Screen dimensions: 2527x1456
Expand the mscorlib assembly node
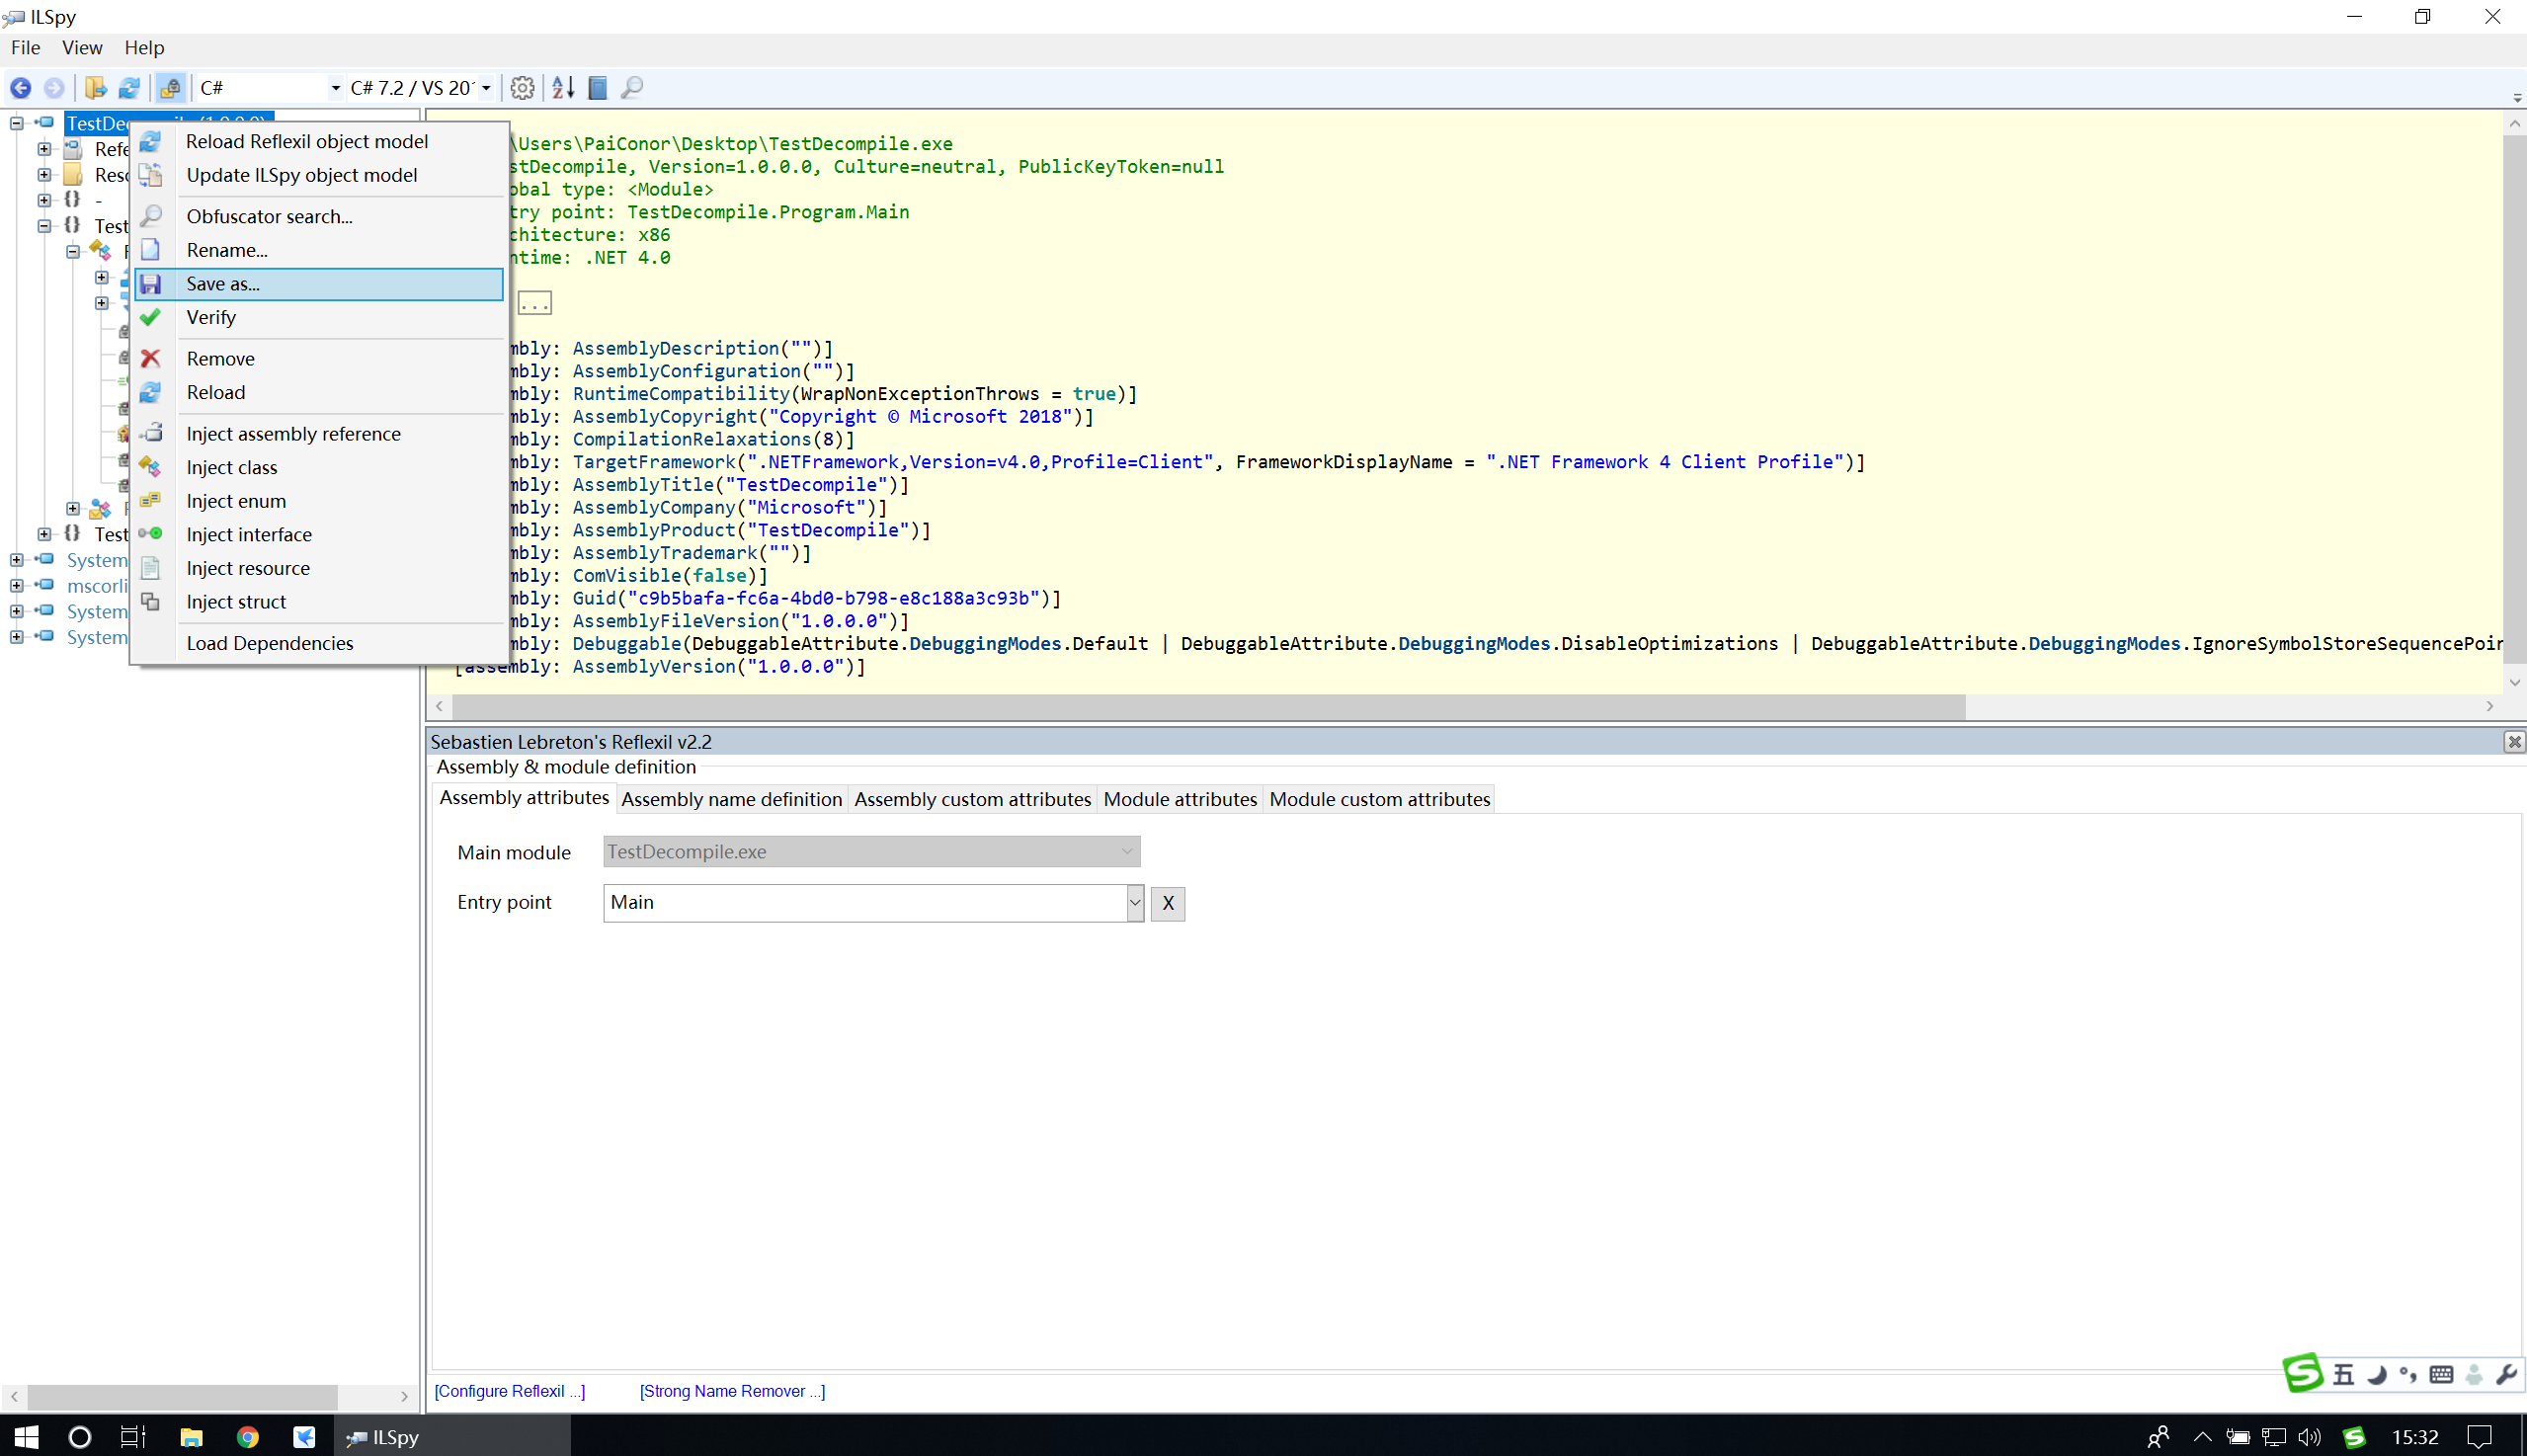click(17, 585)
